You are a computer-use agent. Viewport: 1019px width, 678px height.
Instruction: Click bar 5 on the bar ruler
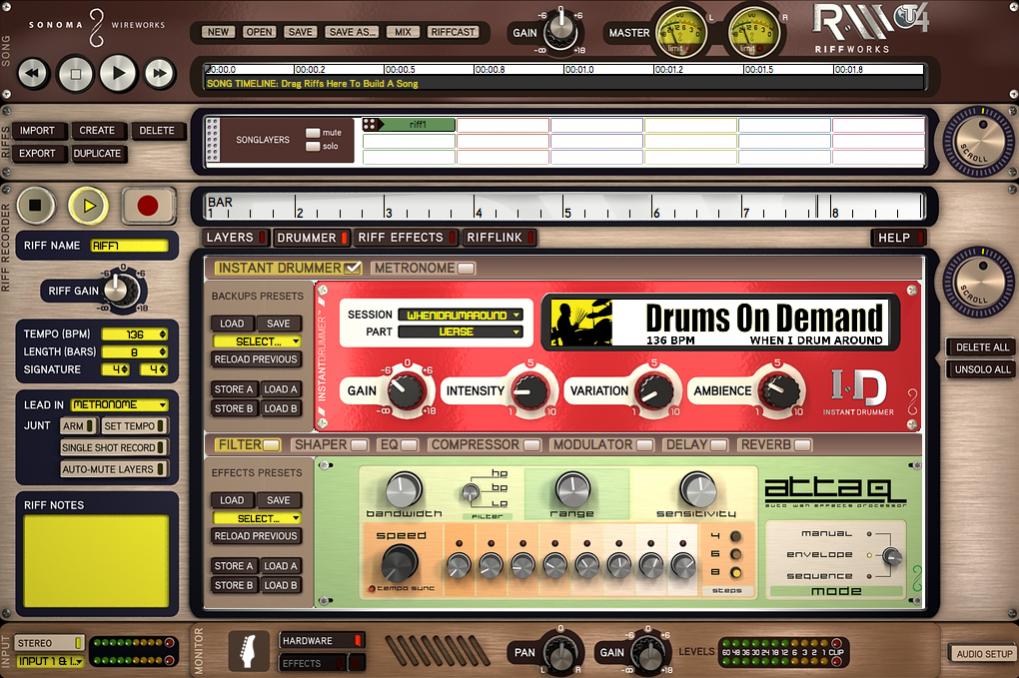click(567, 213)
